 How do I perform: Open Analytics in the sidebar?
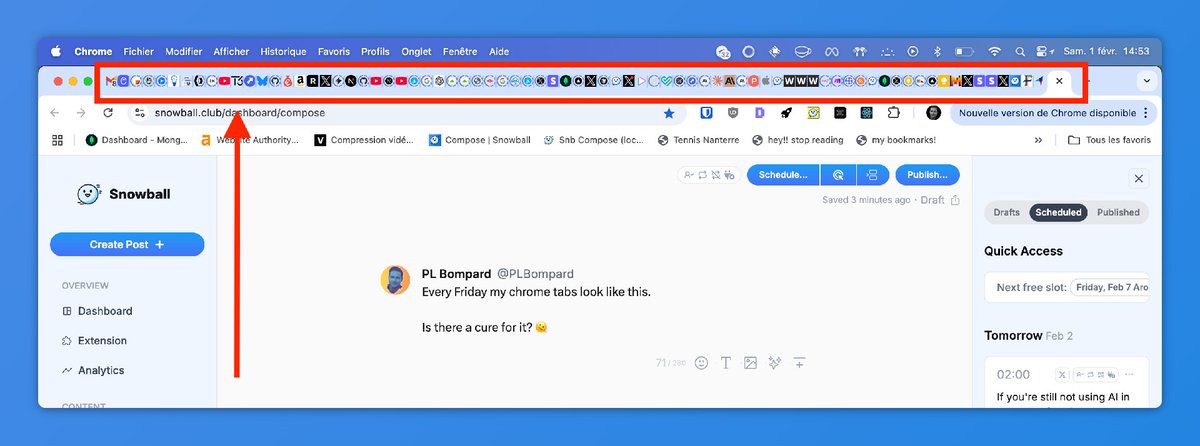point(94,370)
